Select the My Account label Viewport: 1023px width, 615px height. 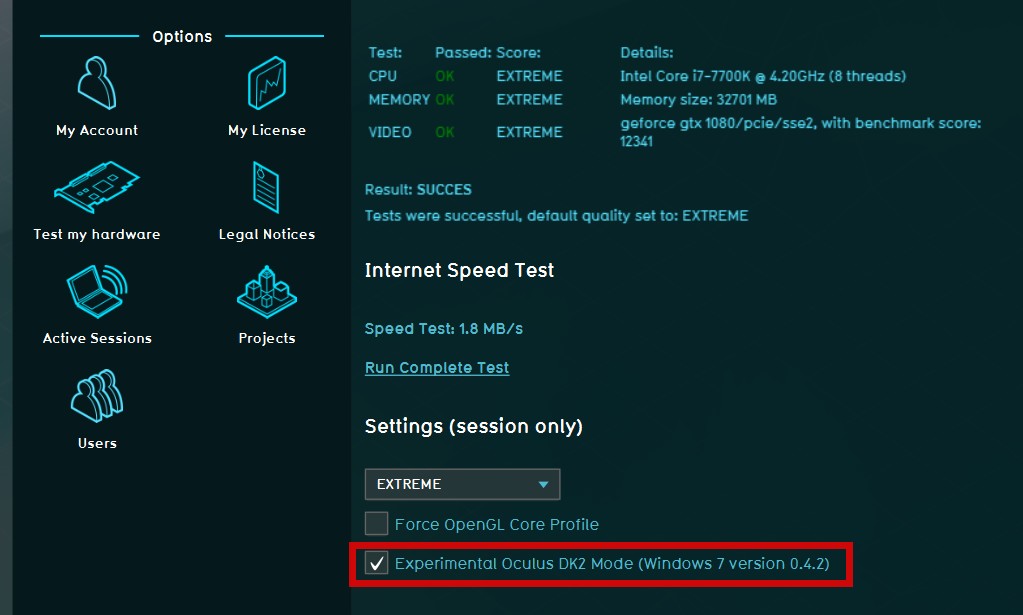pos(97,130)
